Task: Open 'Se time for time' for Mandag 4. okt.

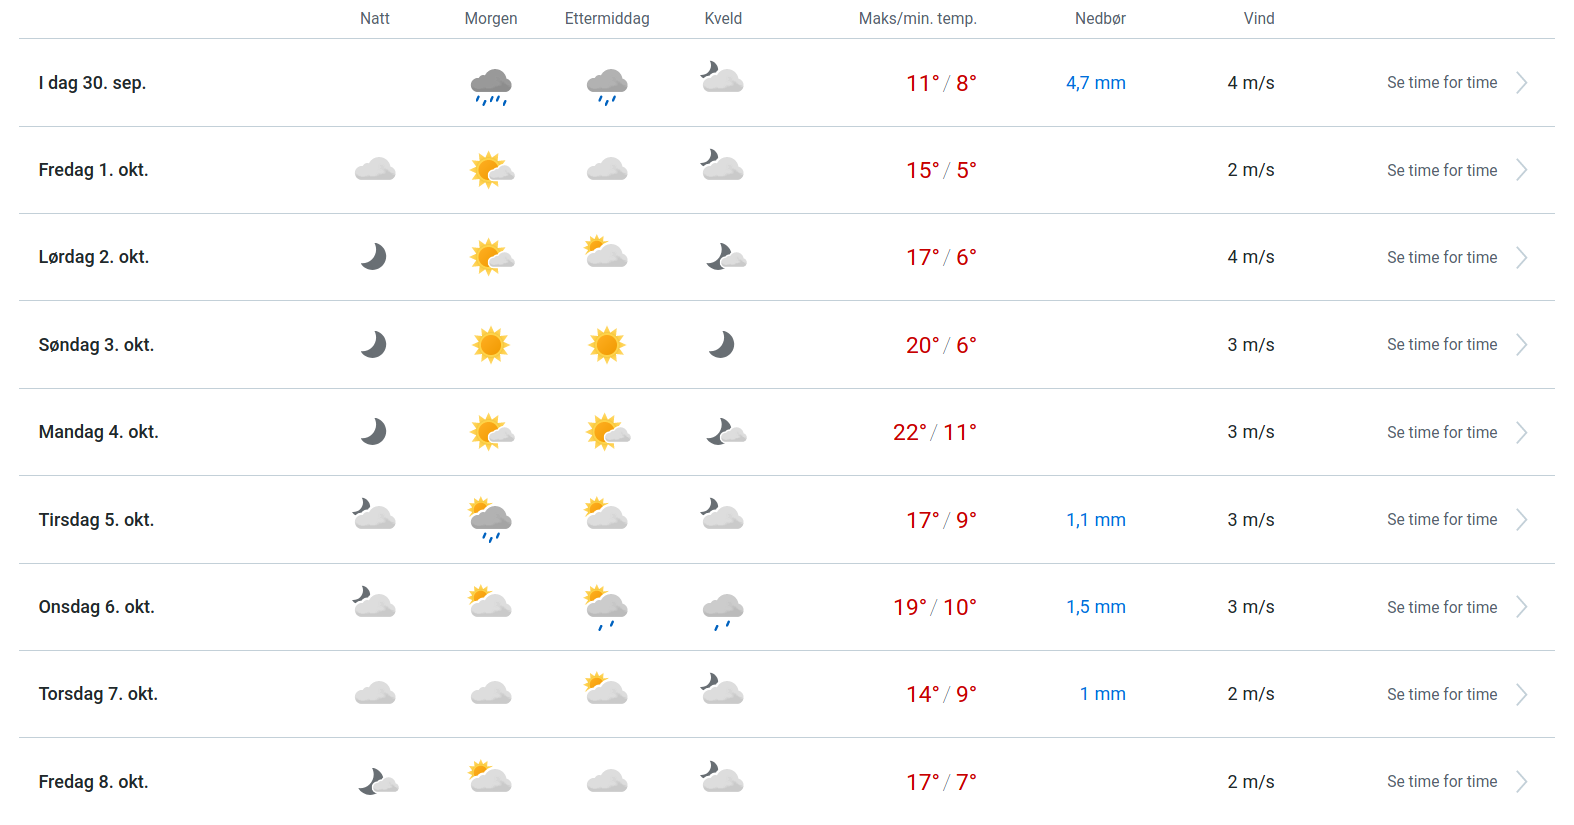Action: 1442,432
